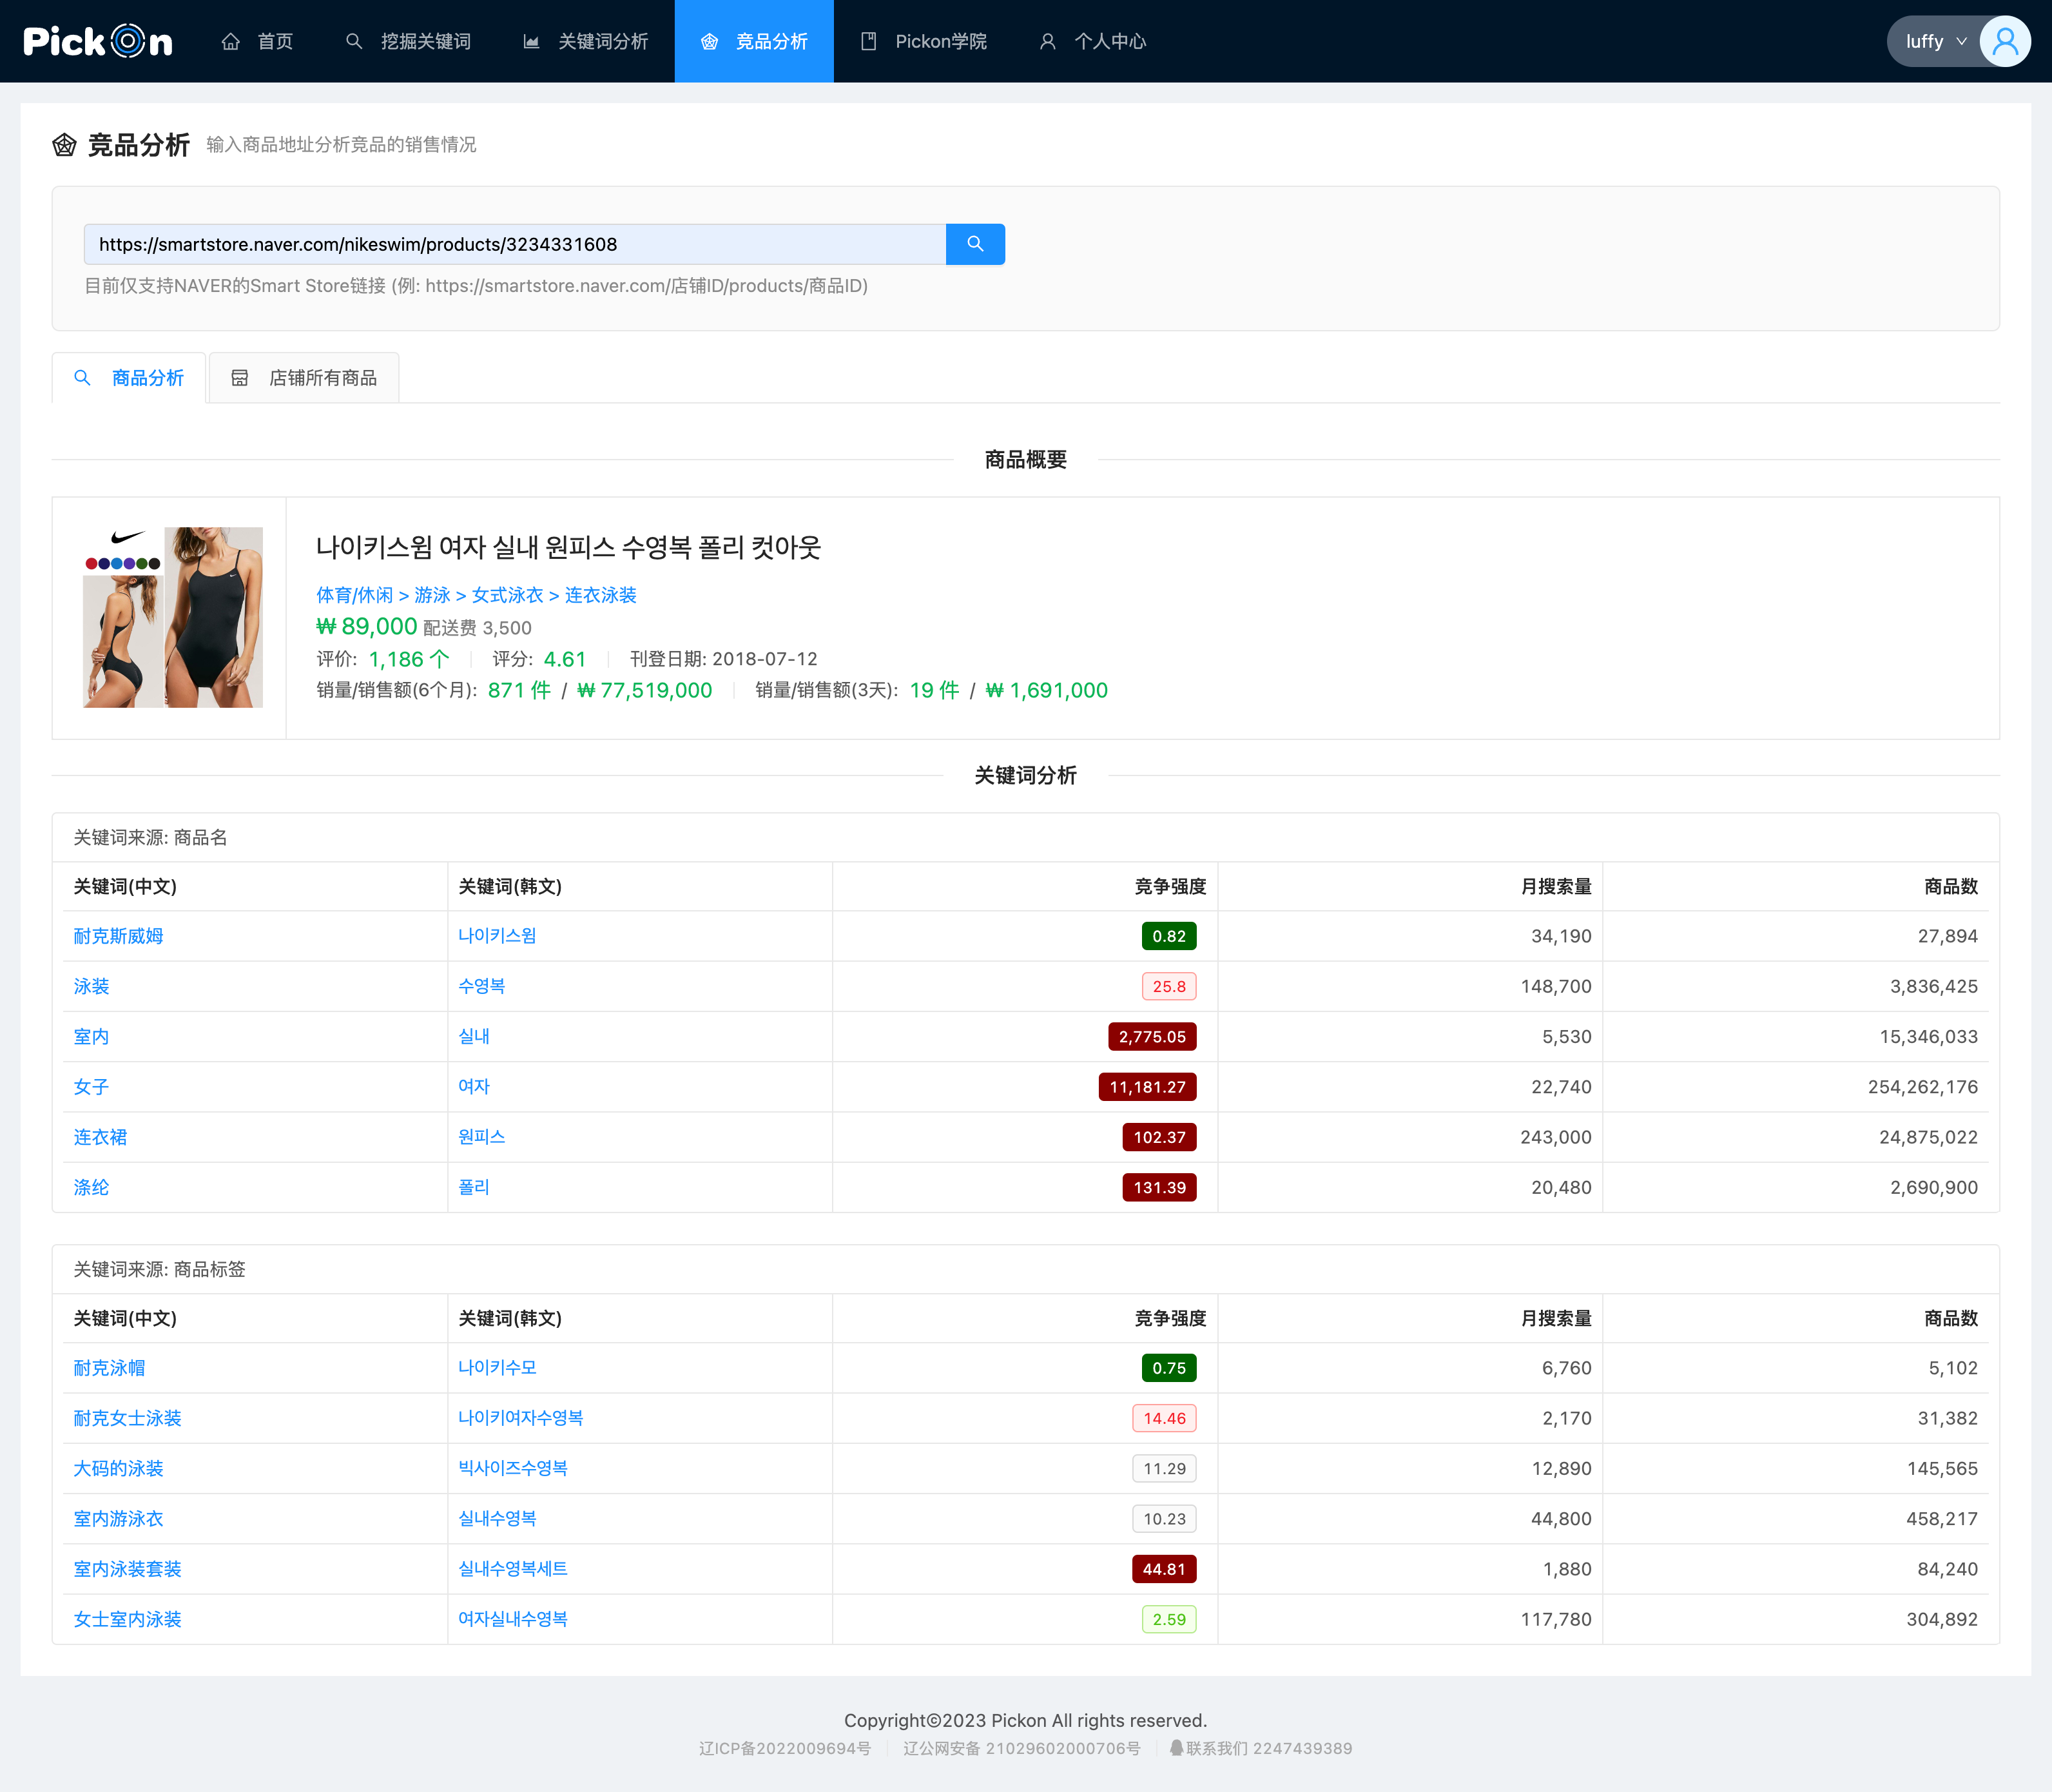2052x1792 pixels.
Task: Open the 游泳 category link
Action: tap(432, 596)
